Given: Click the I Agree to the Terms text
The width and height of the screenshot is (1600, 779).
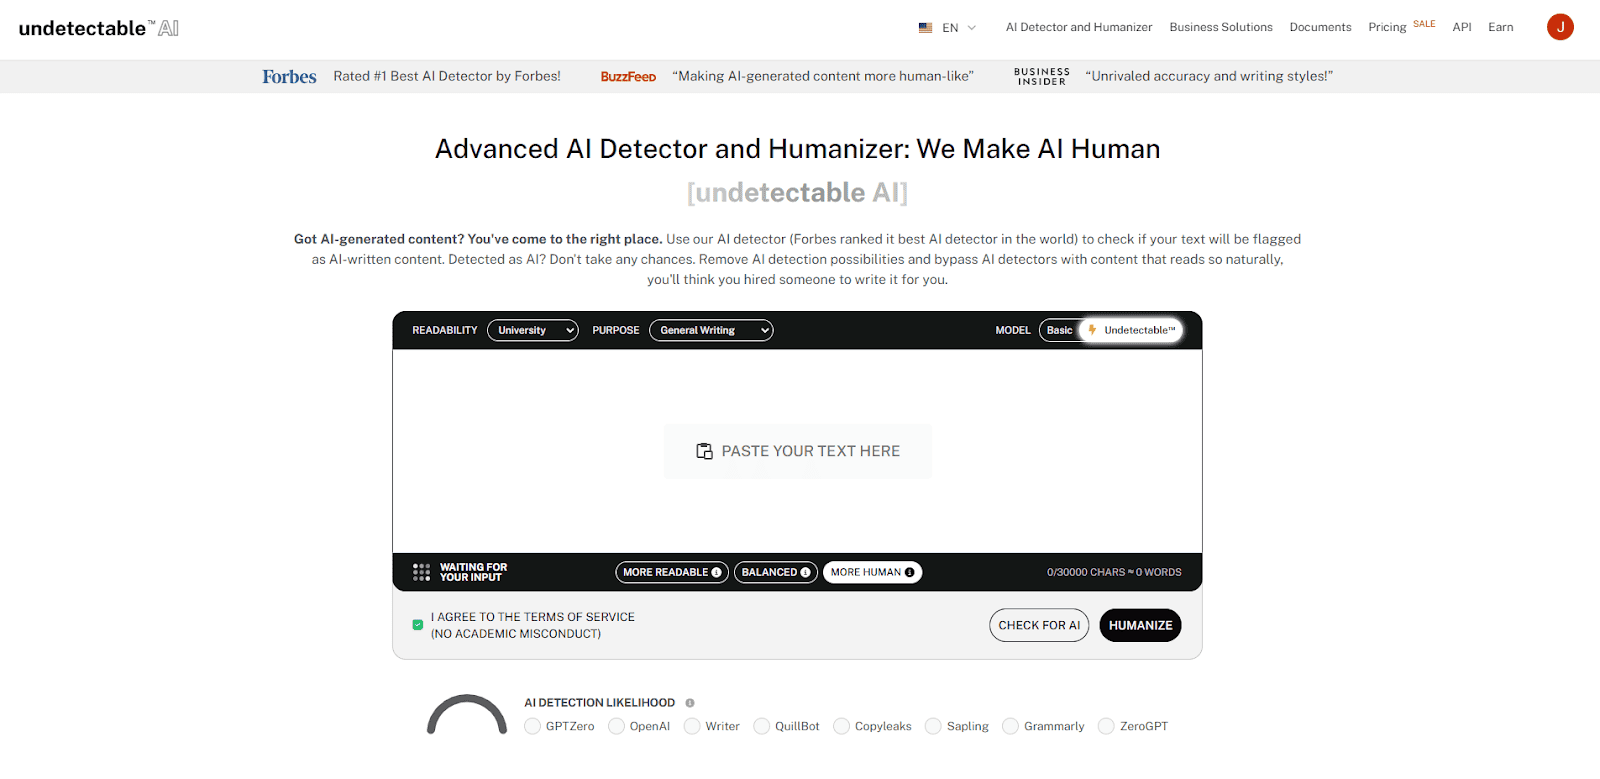Looking at the screenshot, I should (533, 625).
